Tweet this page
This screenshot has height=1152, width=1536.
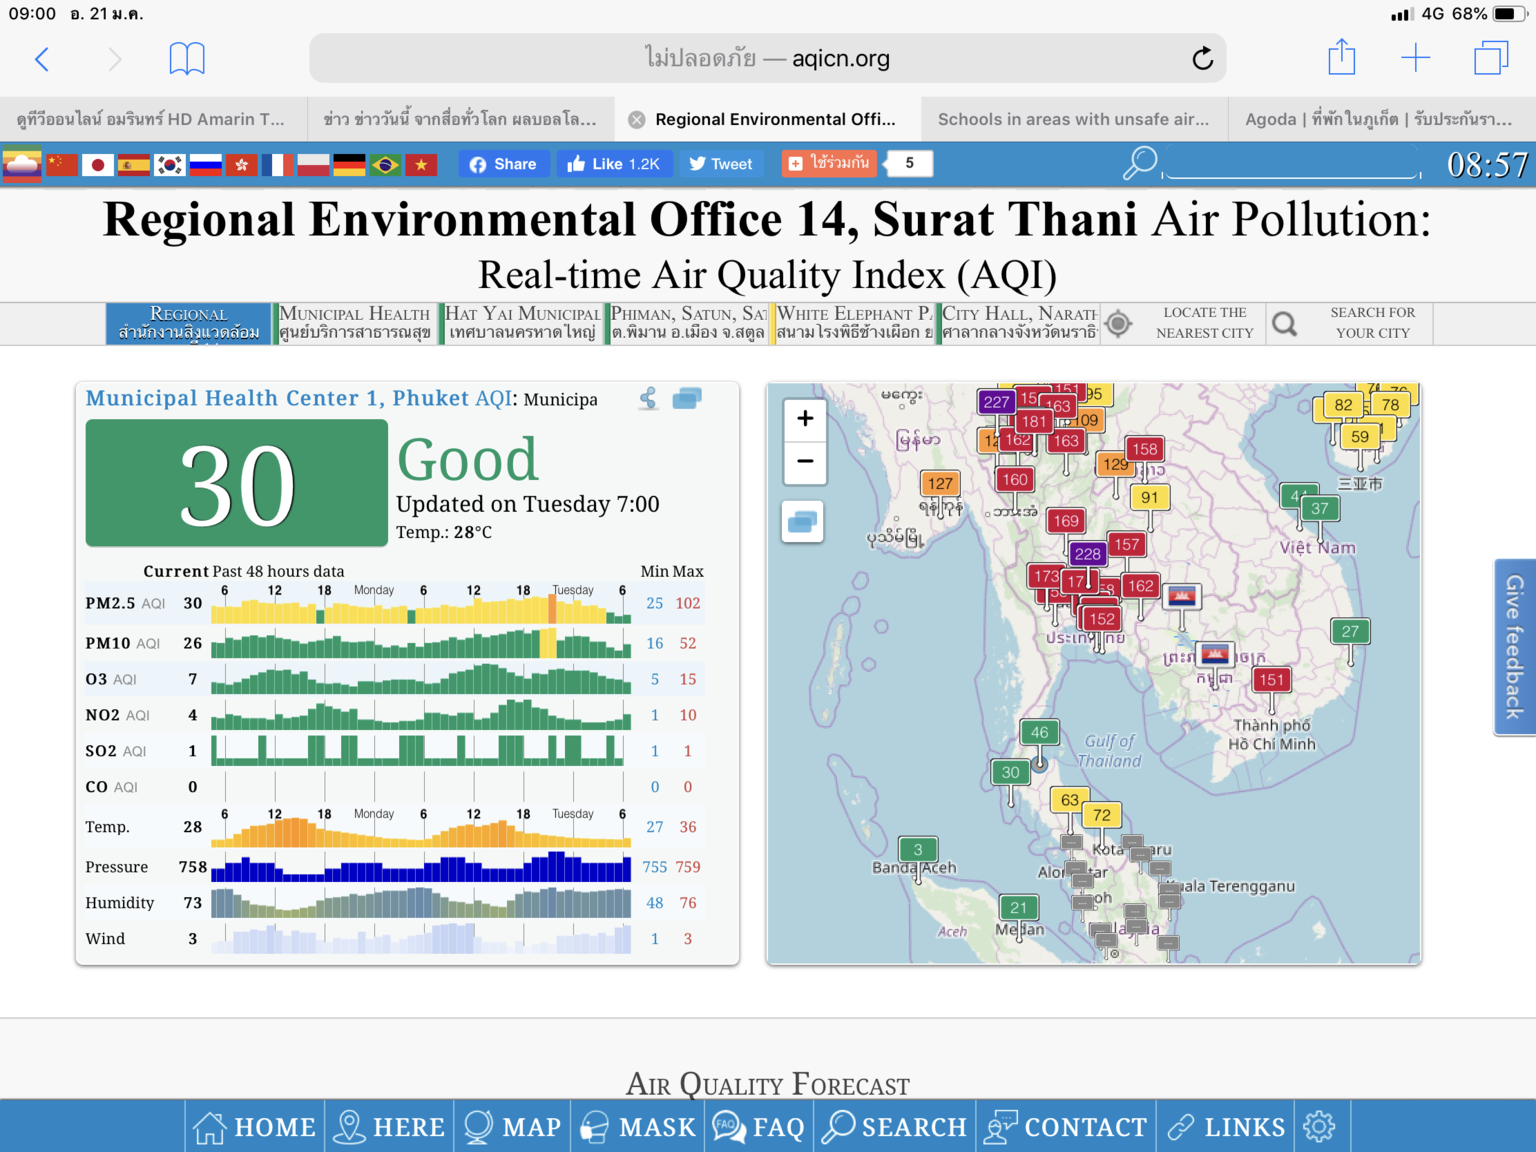(x=720, y=164)
